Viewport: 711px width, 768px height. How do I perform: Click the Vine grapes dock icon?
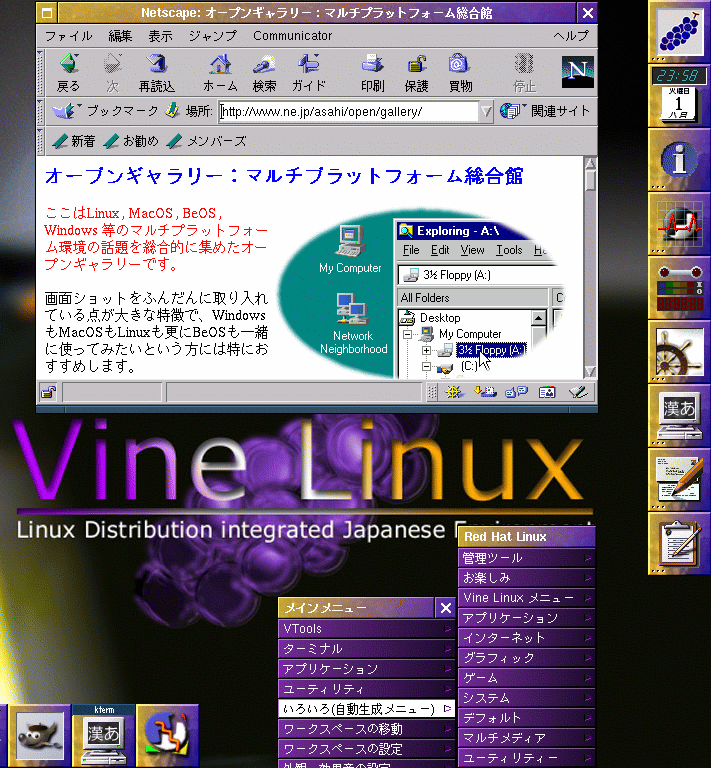click(x=679, y=32)
